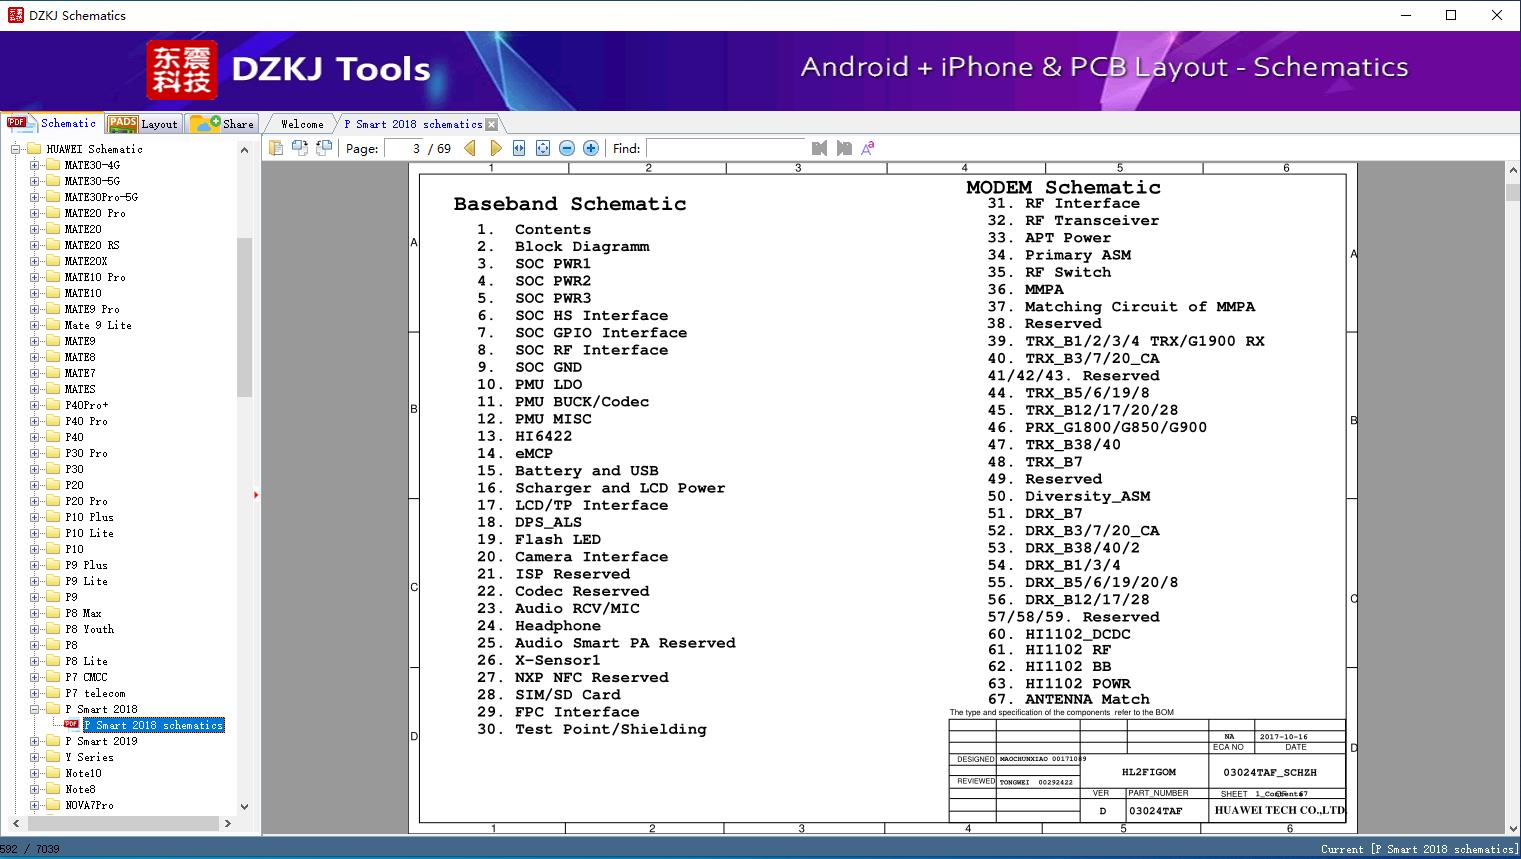Image resolution: width=1521 pixels, height=859 pixels.
Task: Expand the P30 folder
Action: pyautogui.click(x=34, y=469)
